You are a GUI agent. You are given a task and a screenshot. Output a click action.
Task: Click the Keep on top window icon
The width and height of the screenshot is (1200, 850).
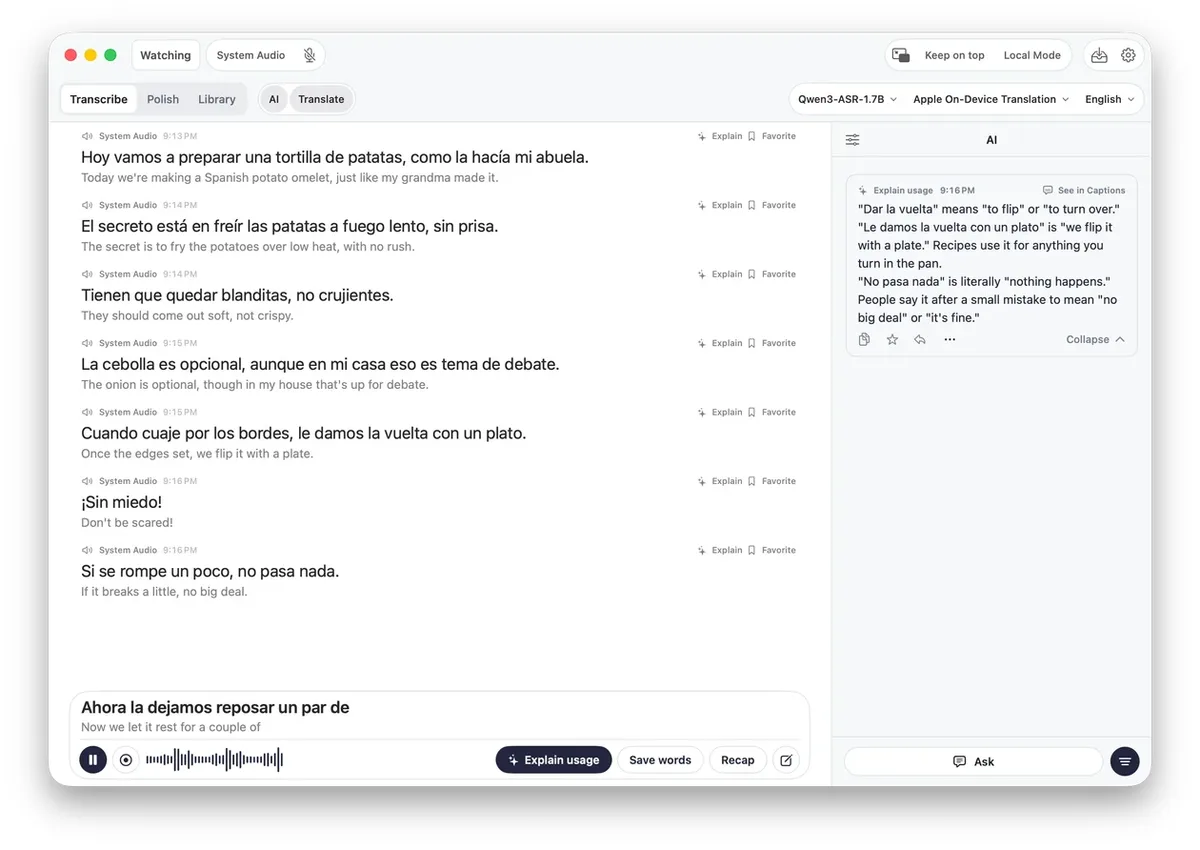click(x=901, y=56)
